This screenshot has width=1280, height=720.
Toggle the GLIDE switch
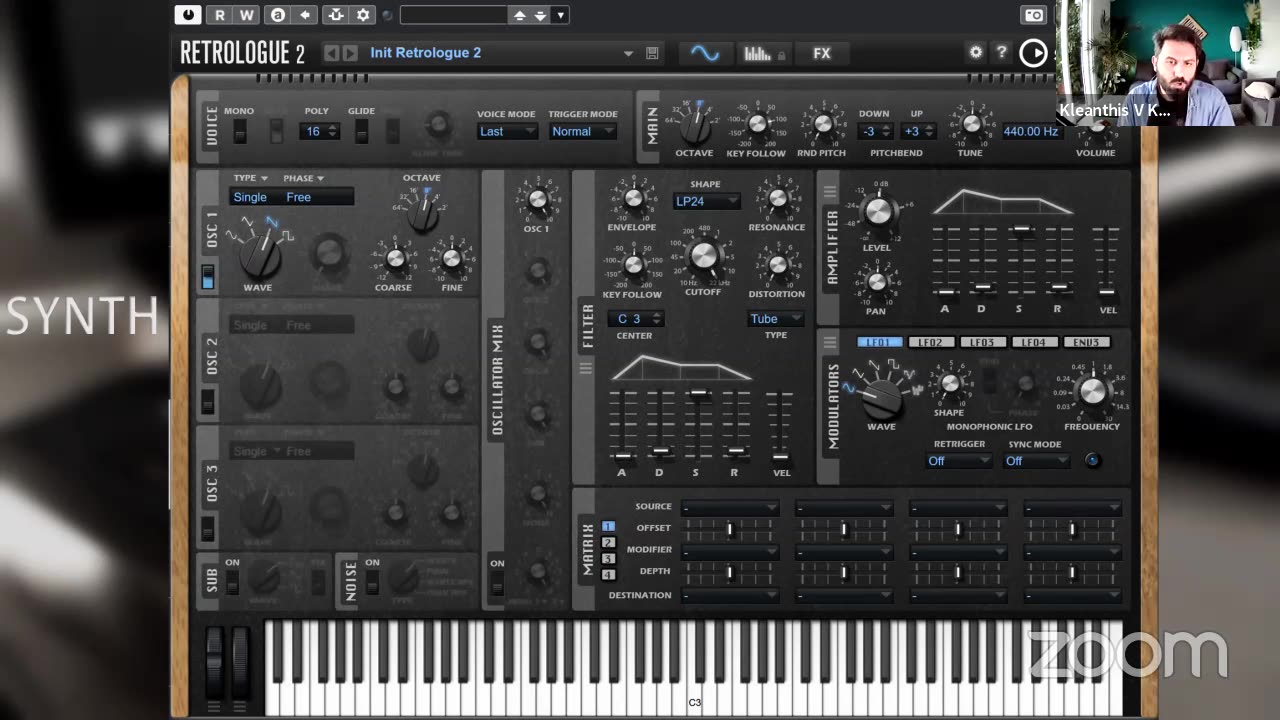point(361,131)
